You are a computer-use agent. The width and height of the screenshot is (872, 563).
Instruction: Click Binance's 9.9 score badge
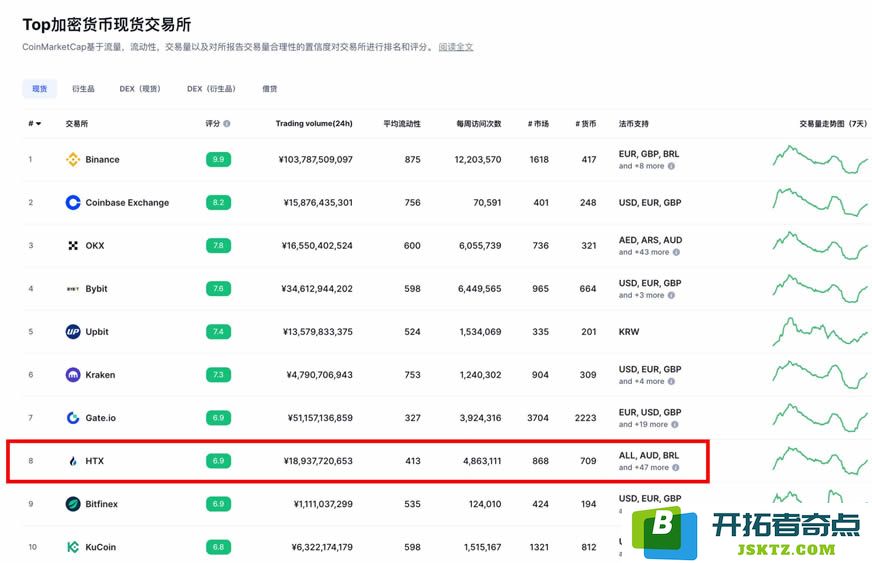pos(218,160)
